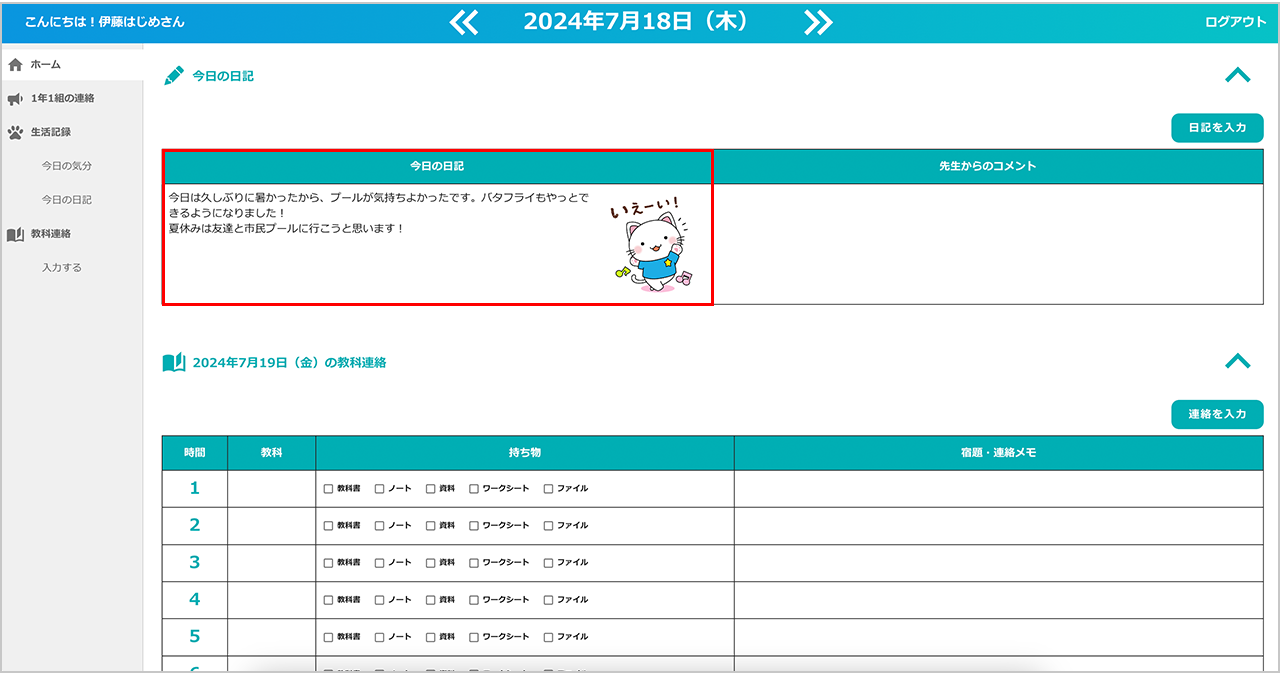The width and height of the screenshot is (1280, 675).
Task: Click the megaphone icon for class announcements
Action: pos(15,99)
